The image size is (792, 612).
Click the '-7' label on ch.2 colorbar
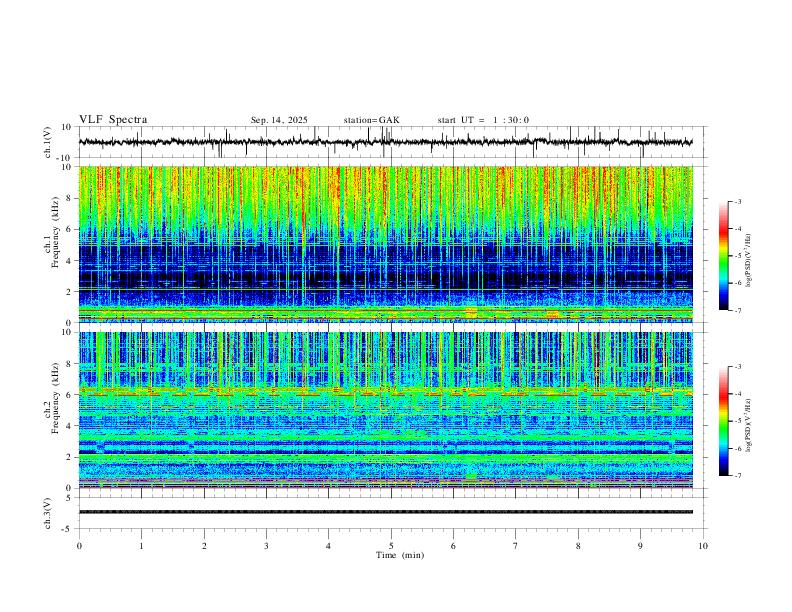point(737,476)
